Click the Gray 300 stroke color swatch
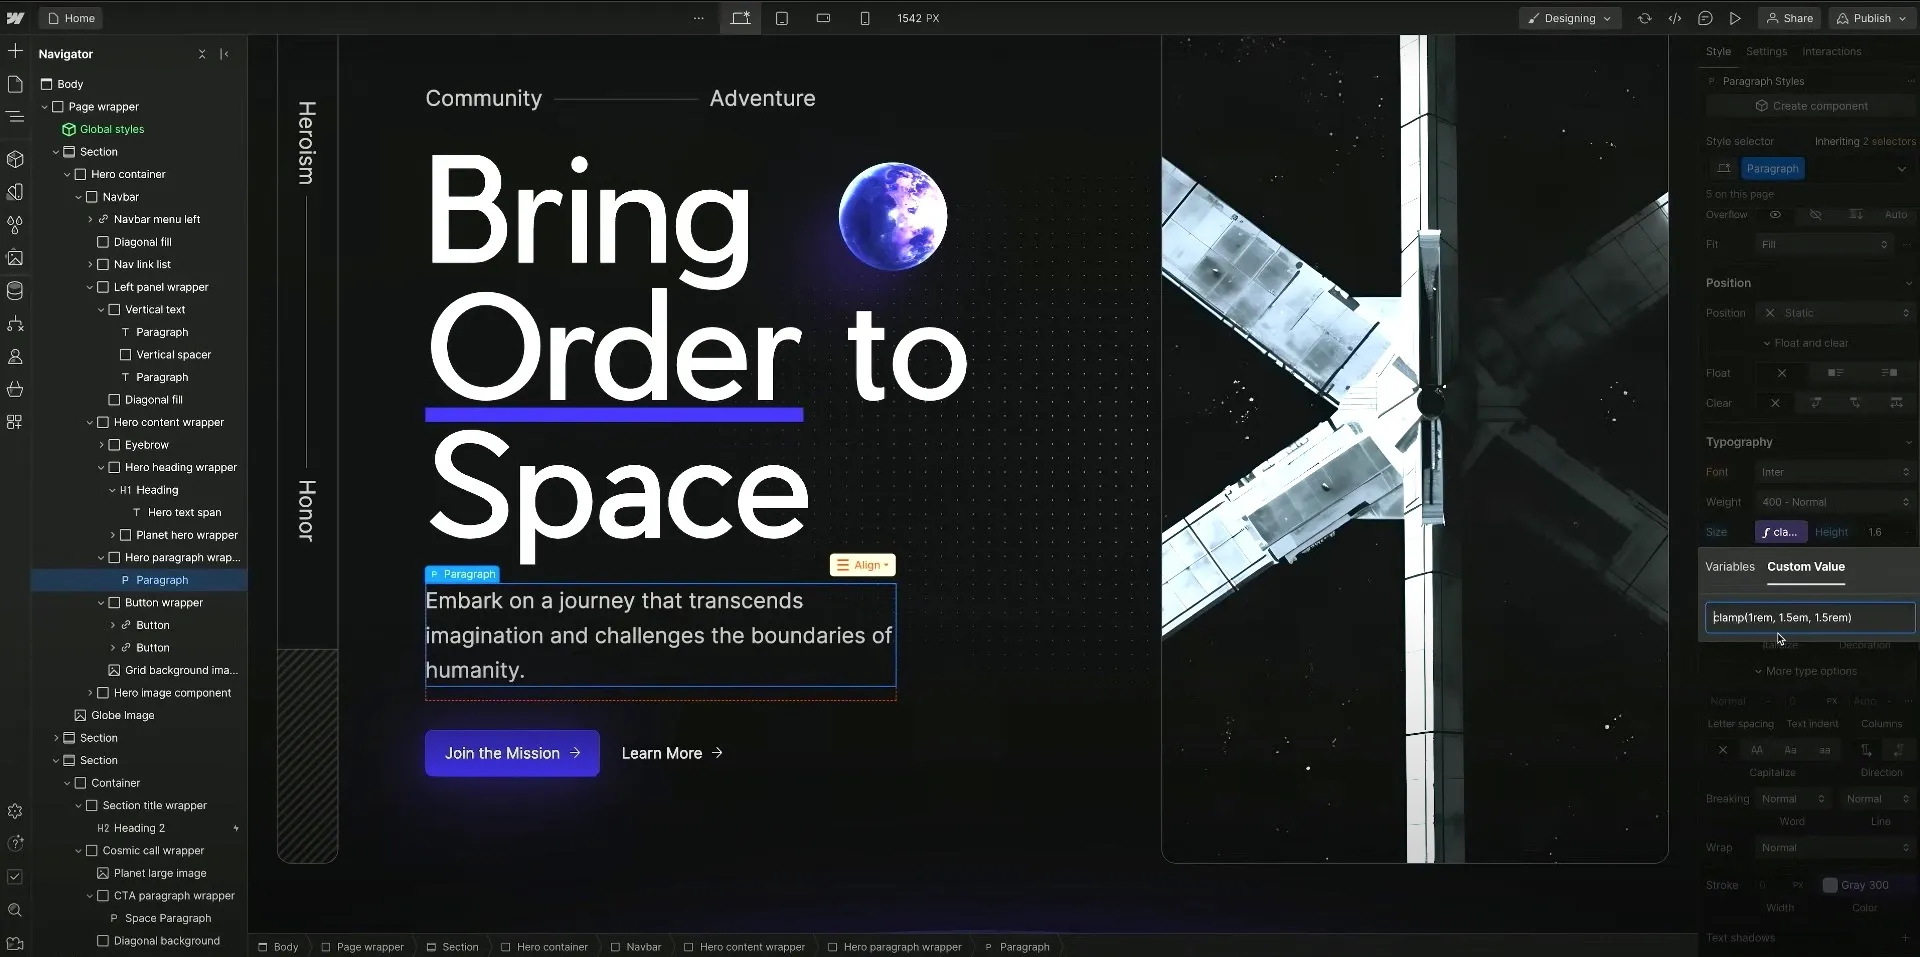 click(1830, 885)
